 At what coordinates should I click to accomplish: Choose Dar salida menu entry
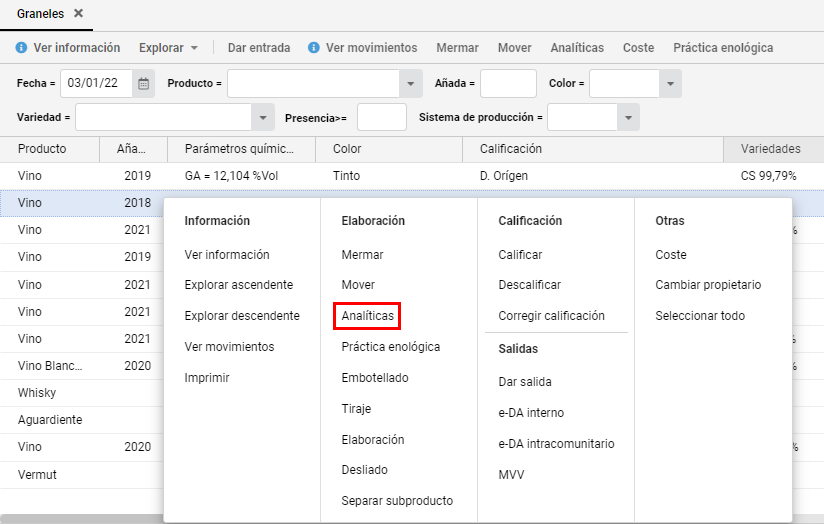click(x=524, y=382)
